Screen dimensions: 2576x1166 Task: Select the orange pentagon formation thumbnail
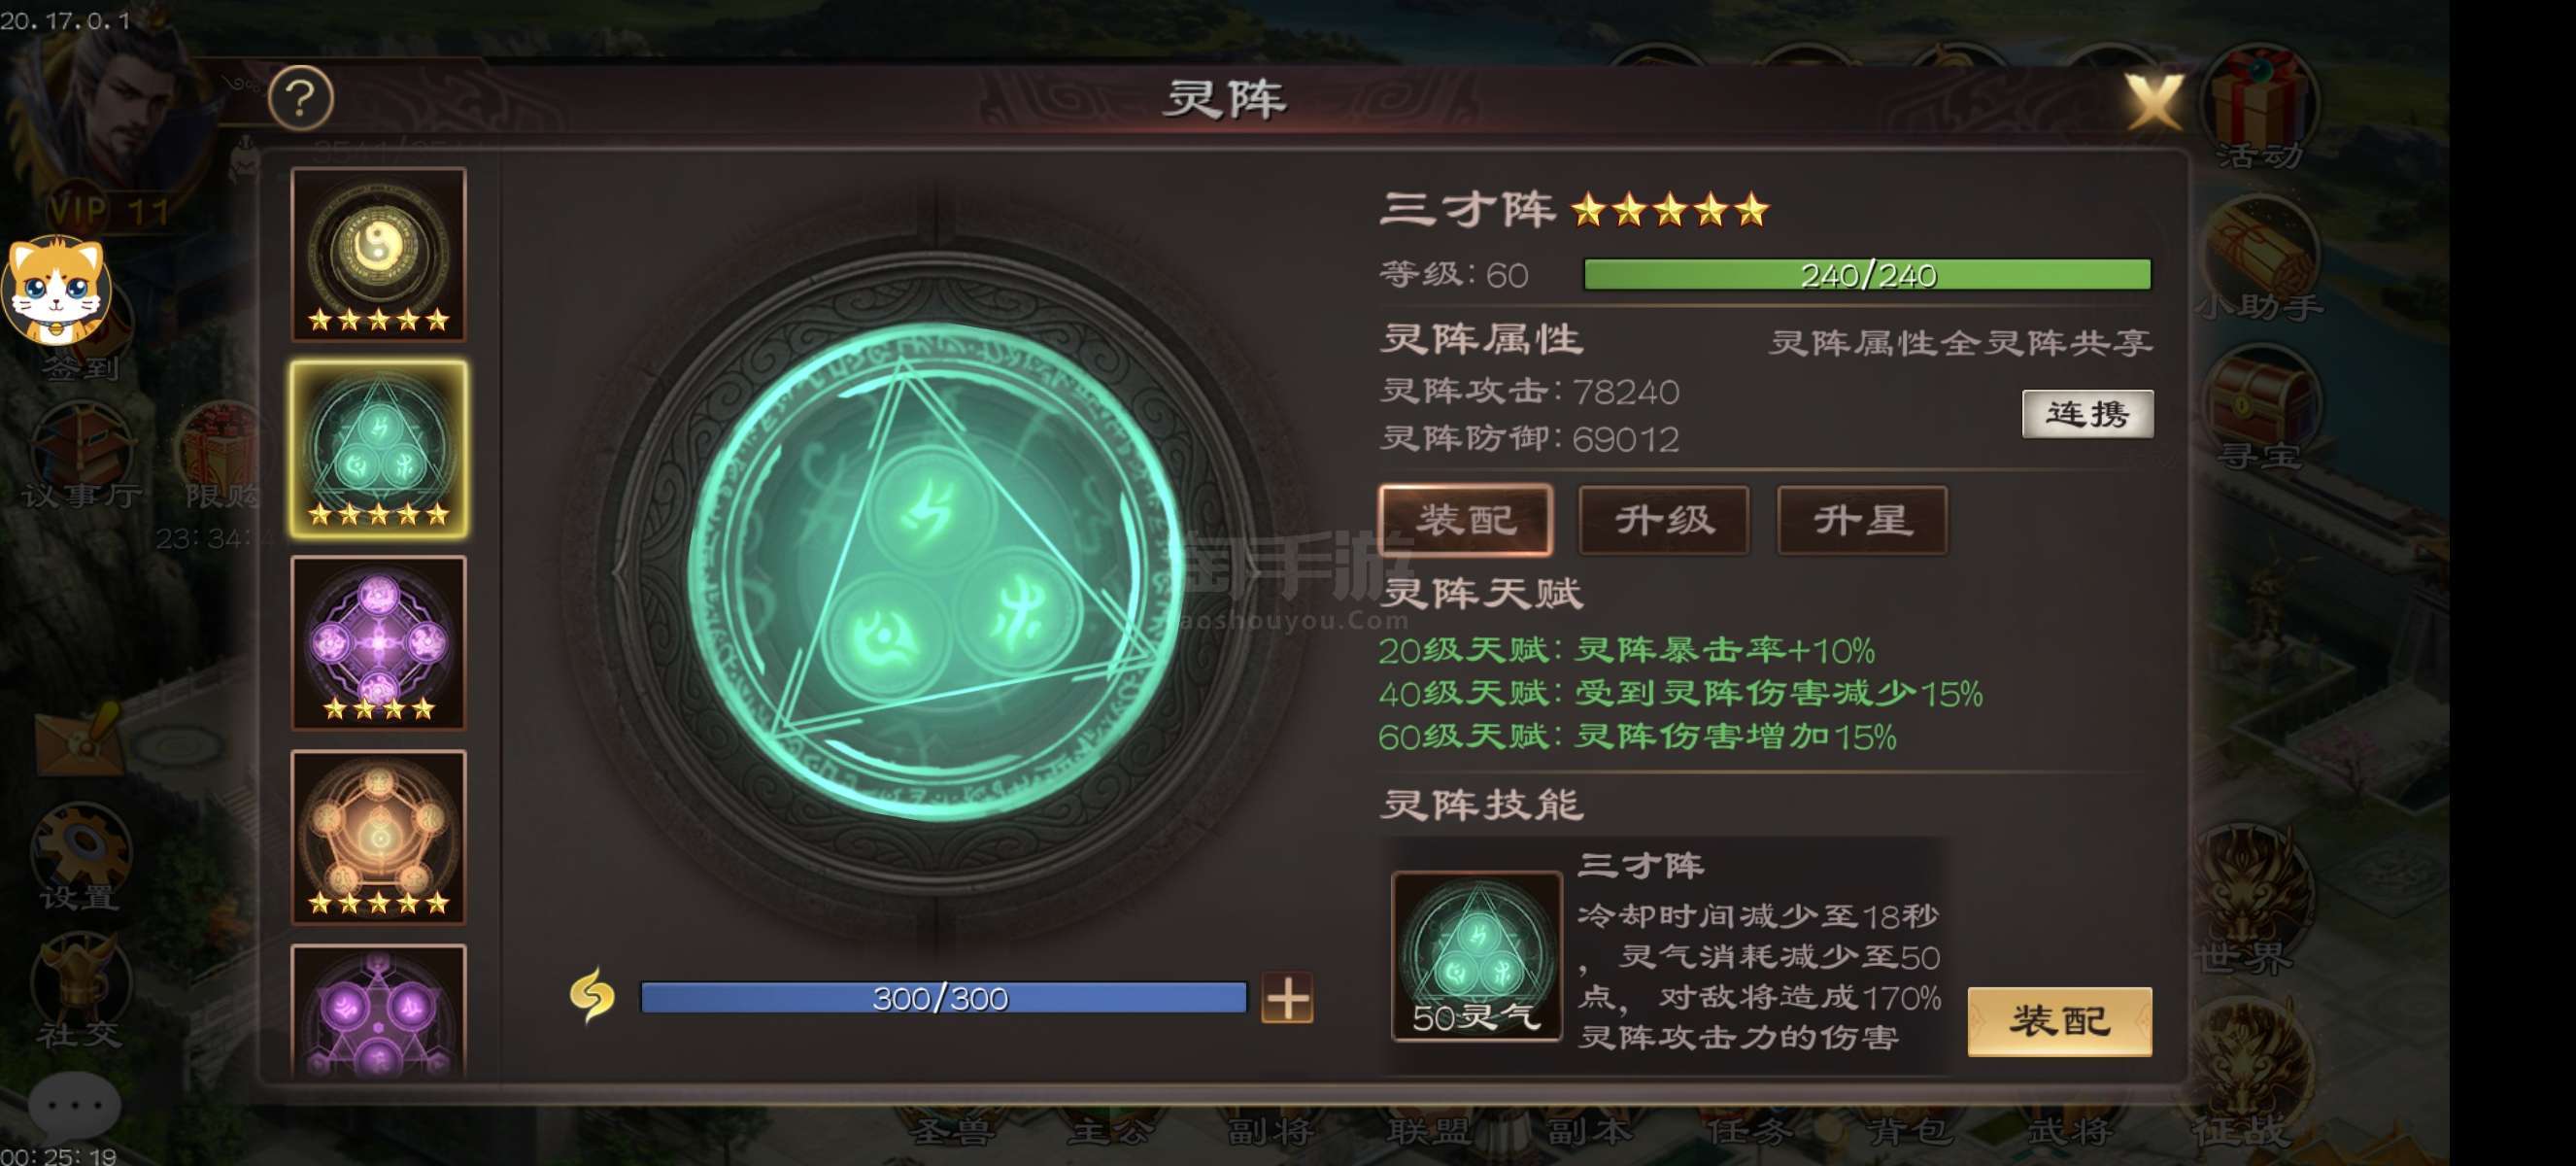378,837
